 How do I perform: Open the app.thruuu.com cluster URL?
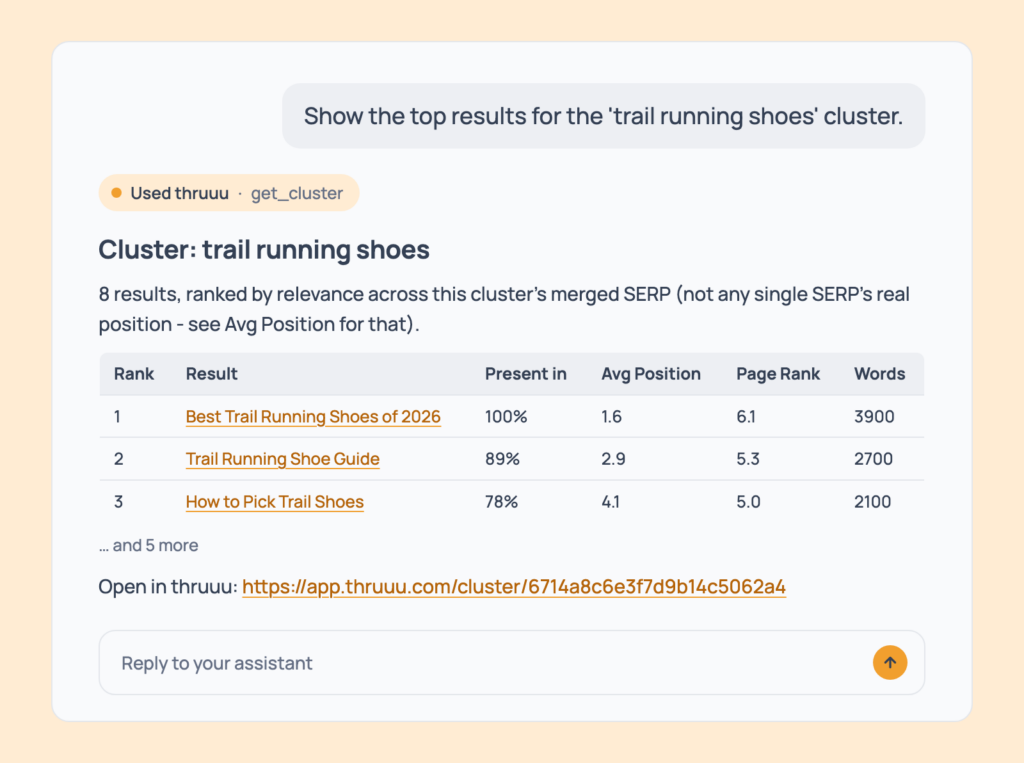click(x=514, y=587)
